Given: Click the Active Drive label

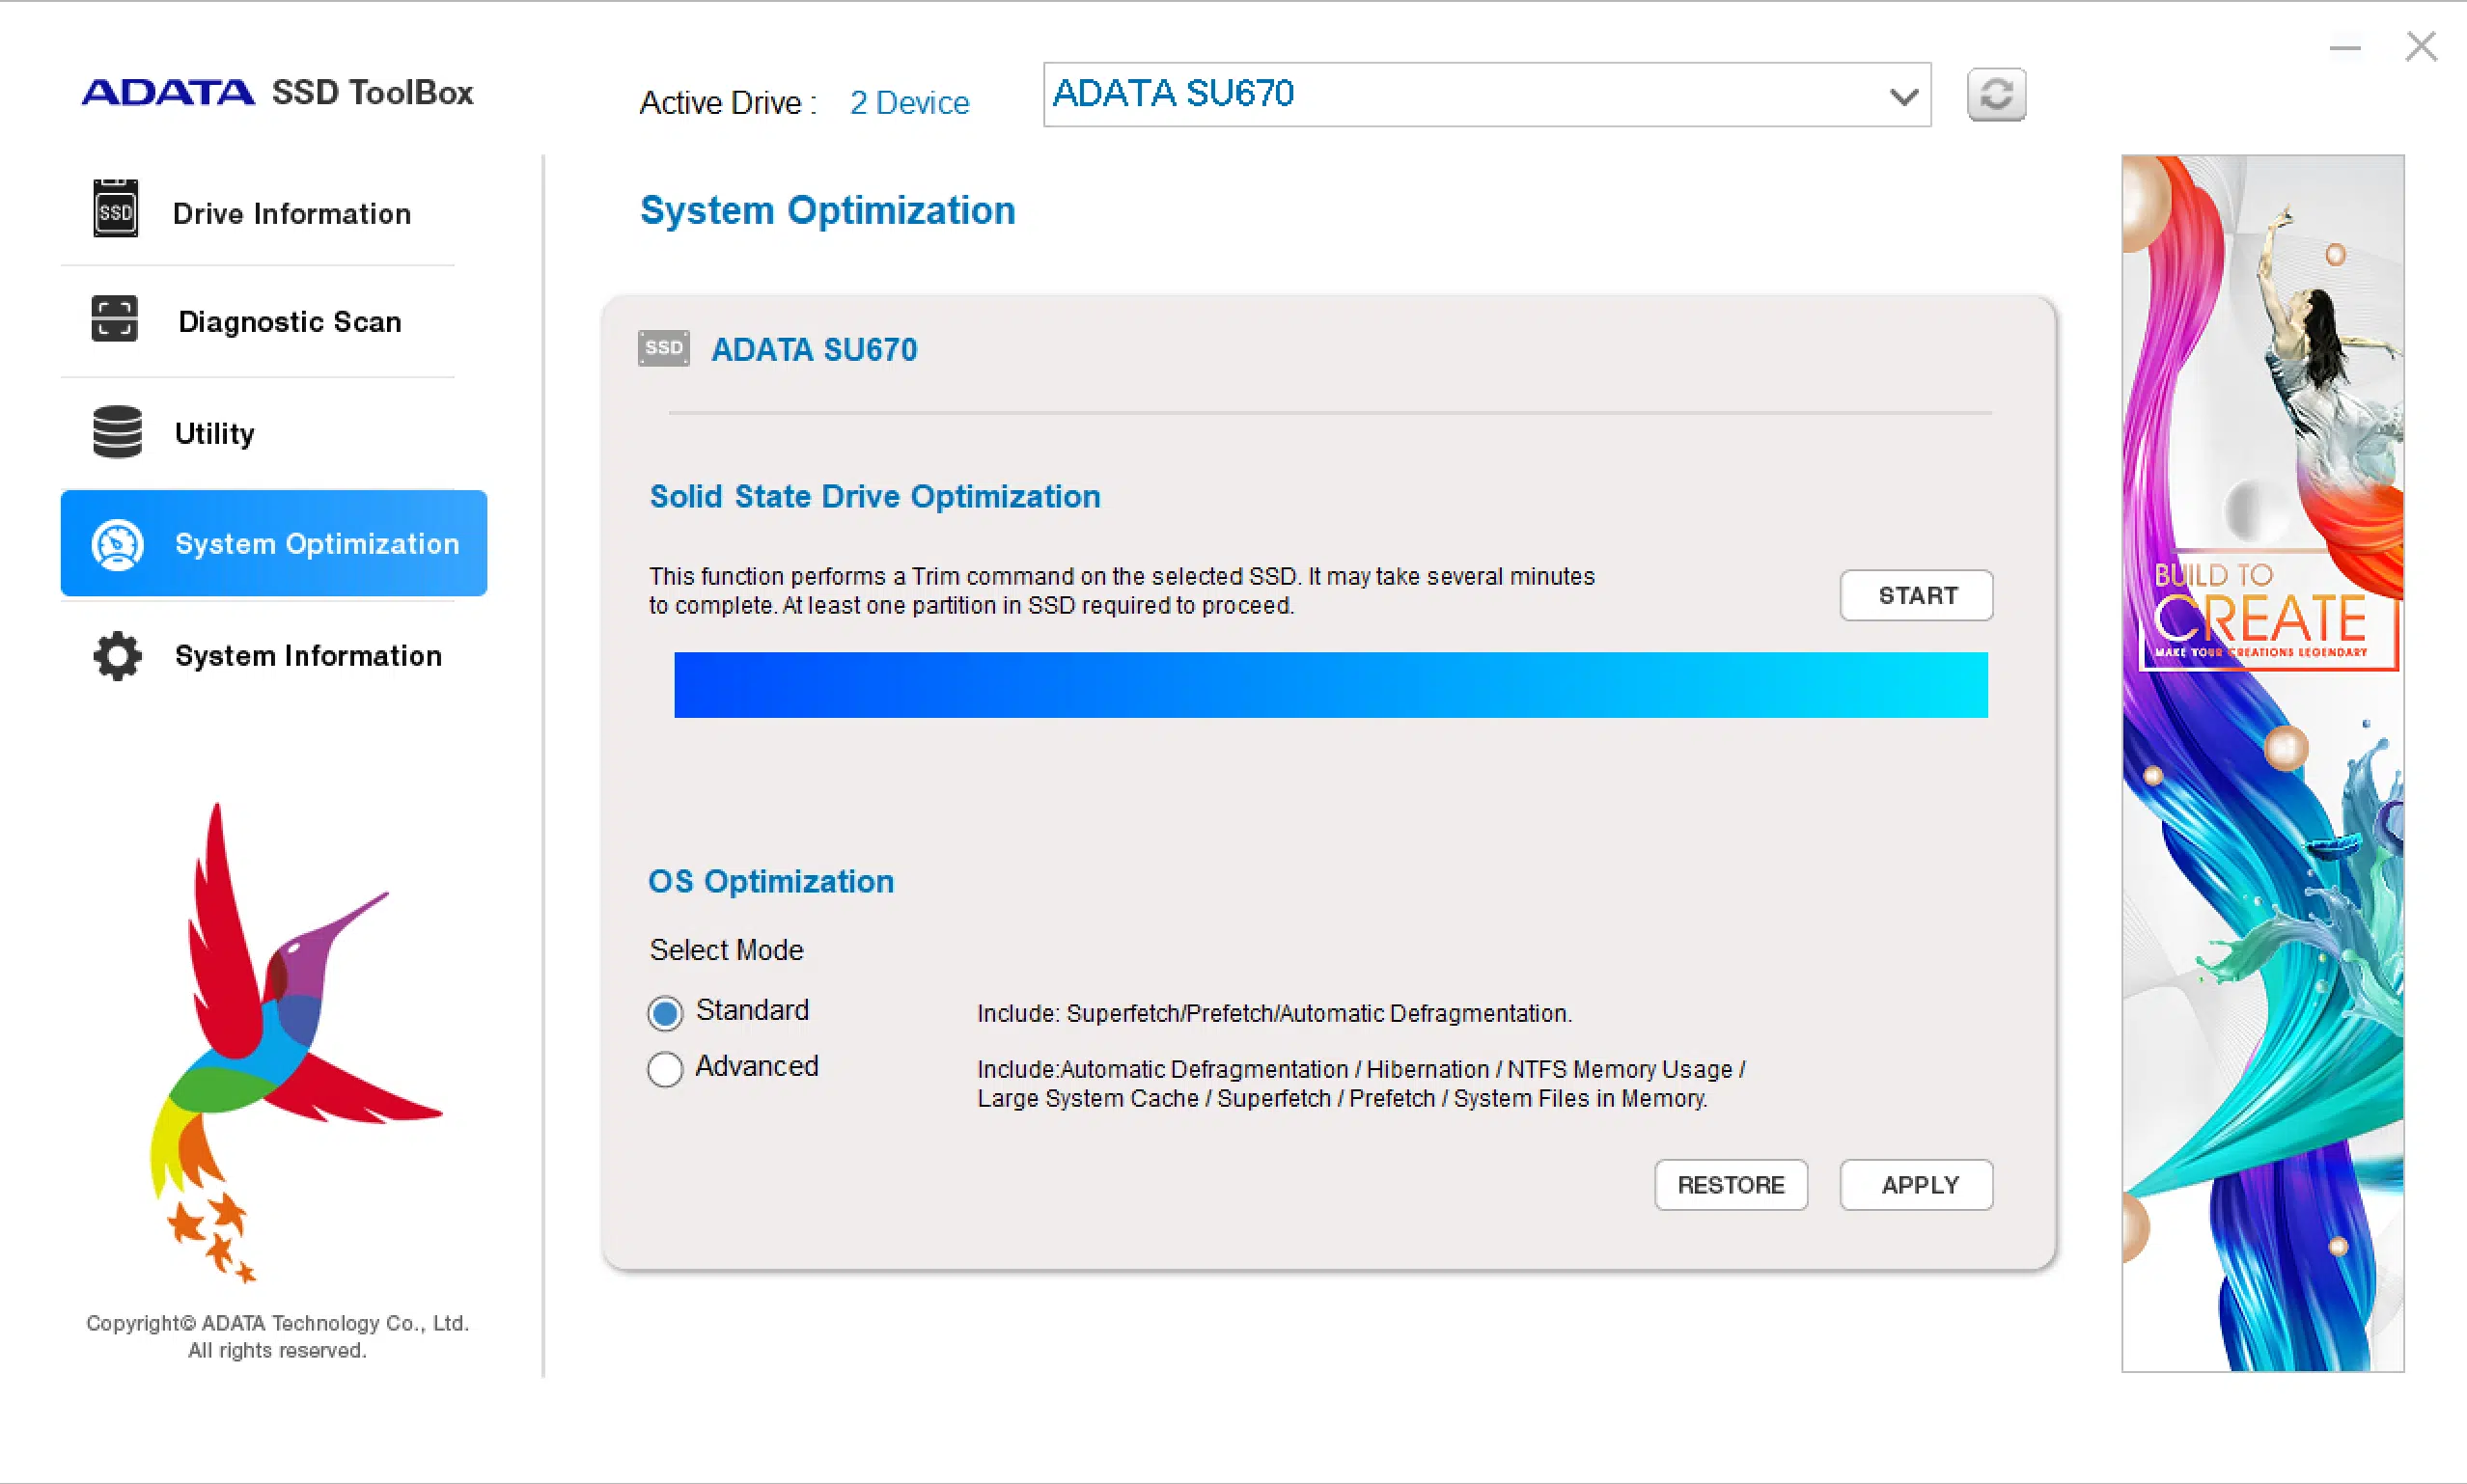Looking at the screenshot, I should [728, 102].
